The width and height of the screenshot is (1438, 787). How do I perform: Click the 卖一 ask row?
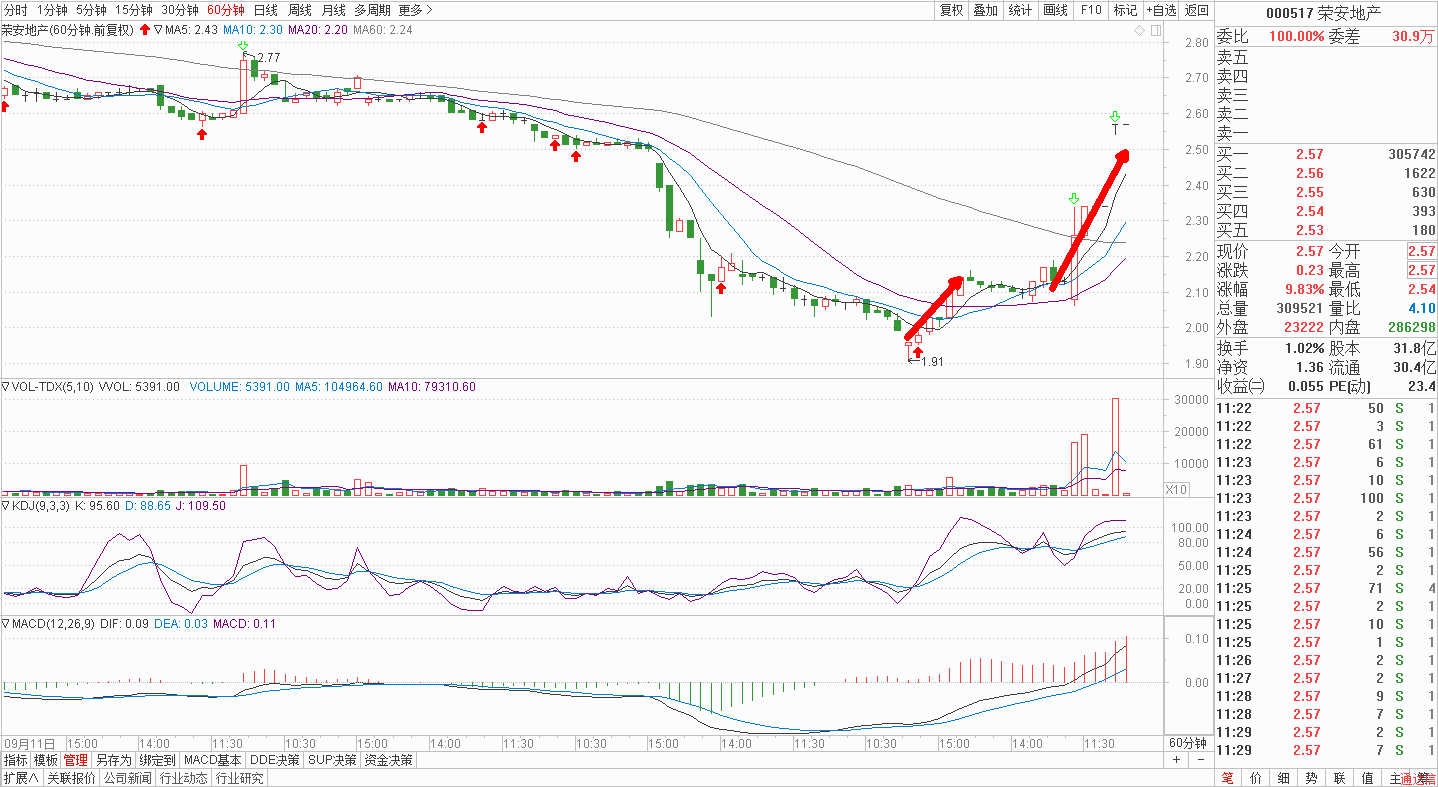pyautogui.click(x=1326, y=133)
